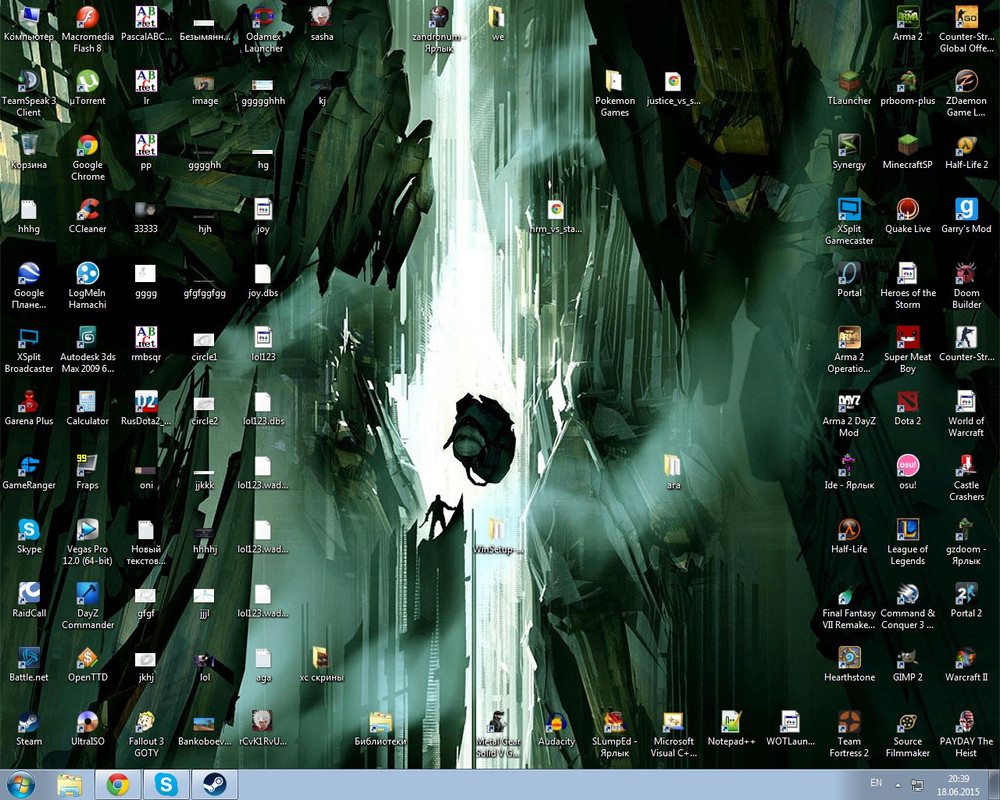Select the UltraISO desktop icon
This screenshot has height=800, width=1000.
[x=87, y=729]
